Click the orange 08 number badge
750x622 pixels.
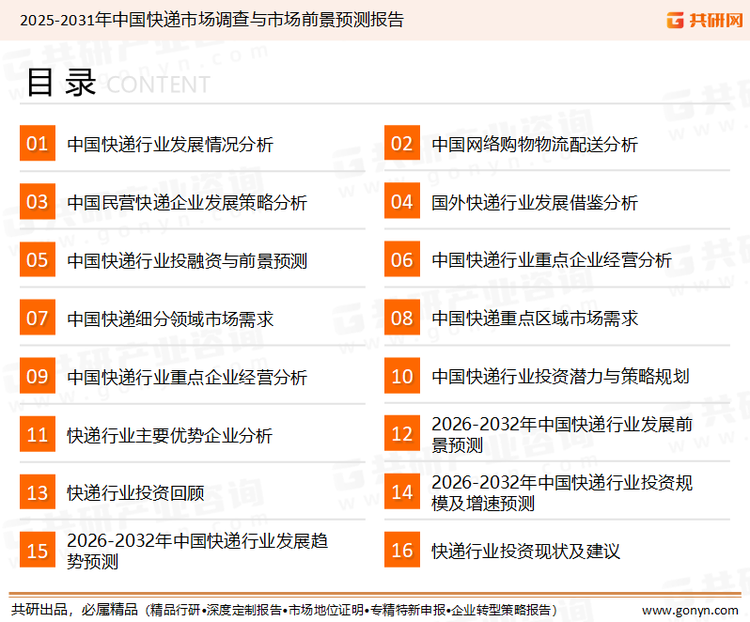(402, 318)
